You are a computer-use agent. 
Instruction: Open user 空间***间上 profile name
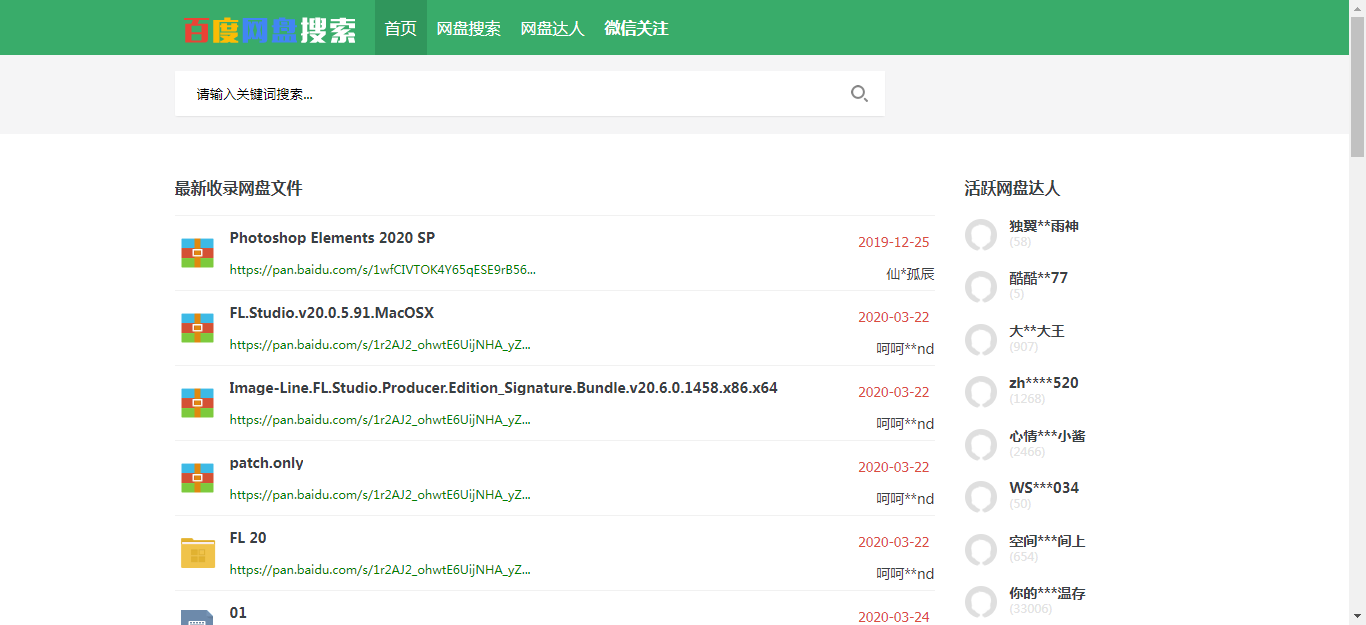(x=1047, y=541)
